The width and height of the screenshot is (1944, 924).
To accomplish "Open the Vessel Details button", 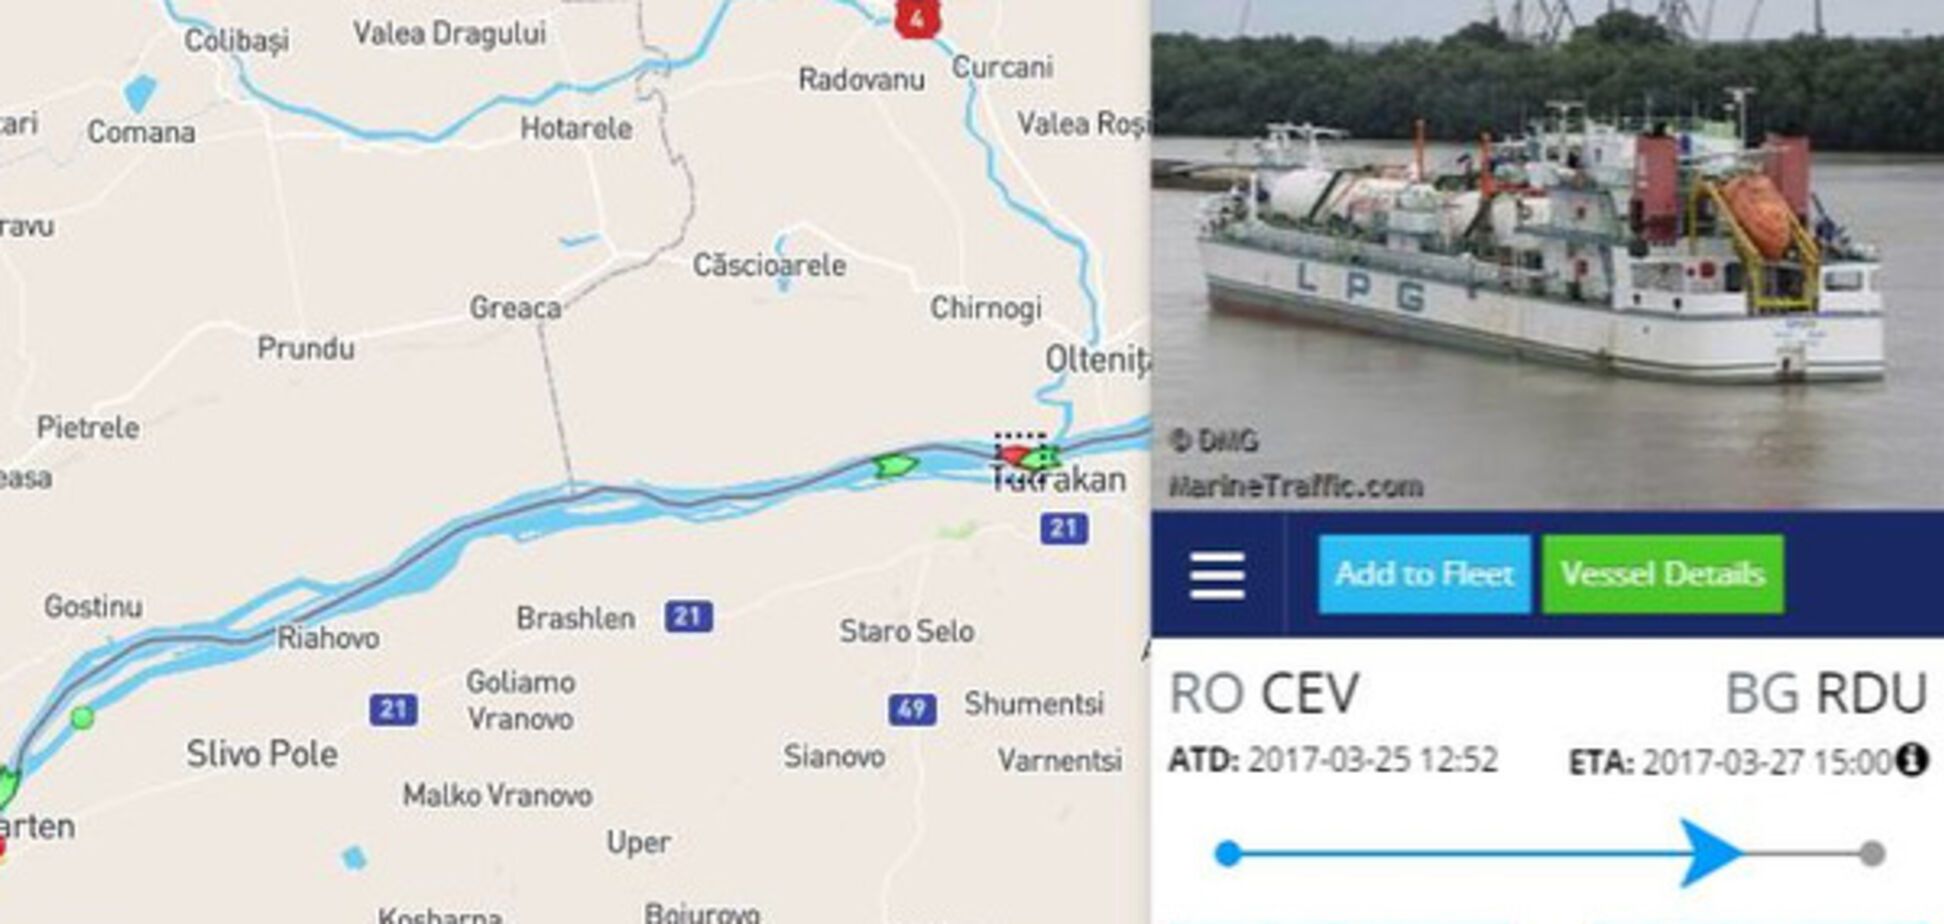I will click(x=1663, y=574).
